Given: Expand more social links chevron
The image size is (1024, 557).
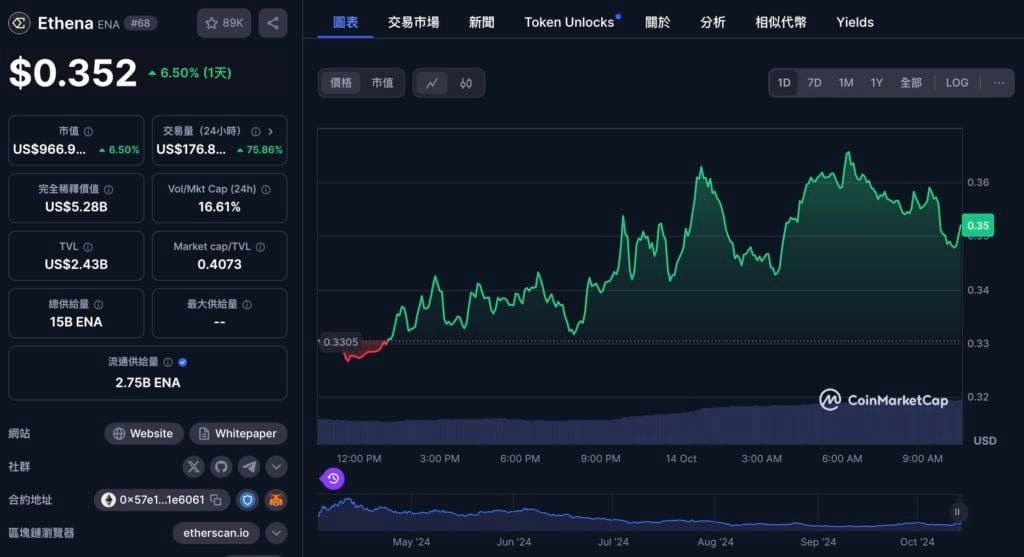Looking at the screenshot, I should point(276,466).
